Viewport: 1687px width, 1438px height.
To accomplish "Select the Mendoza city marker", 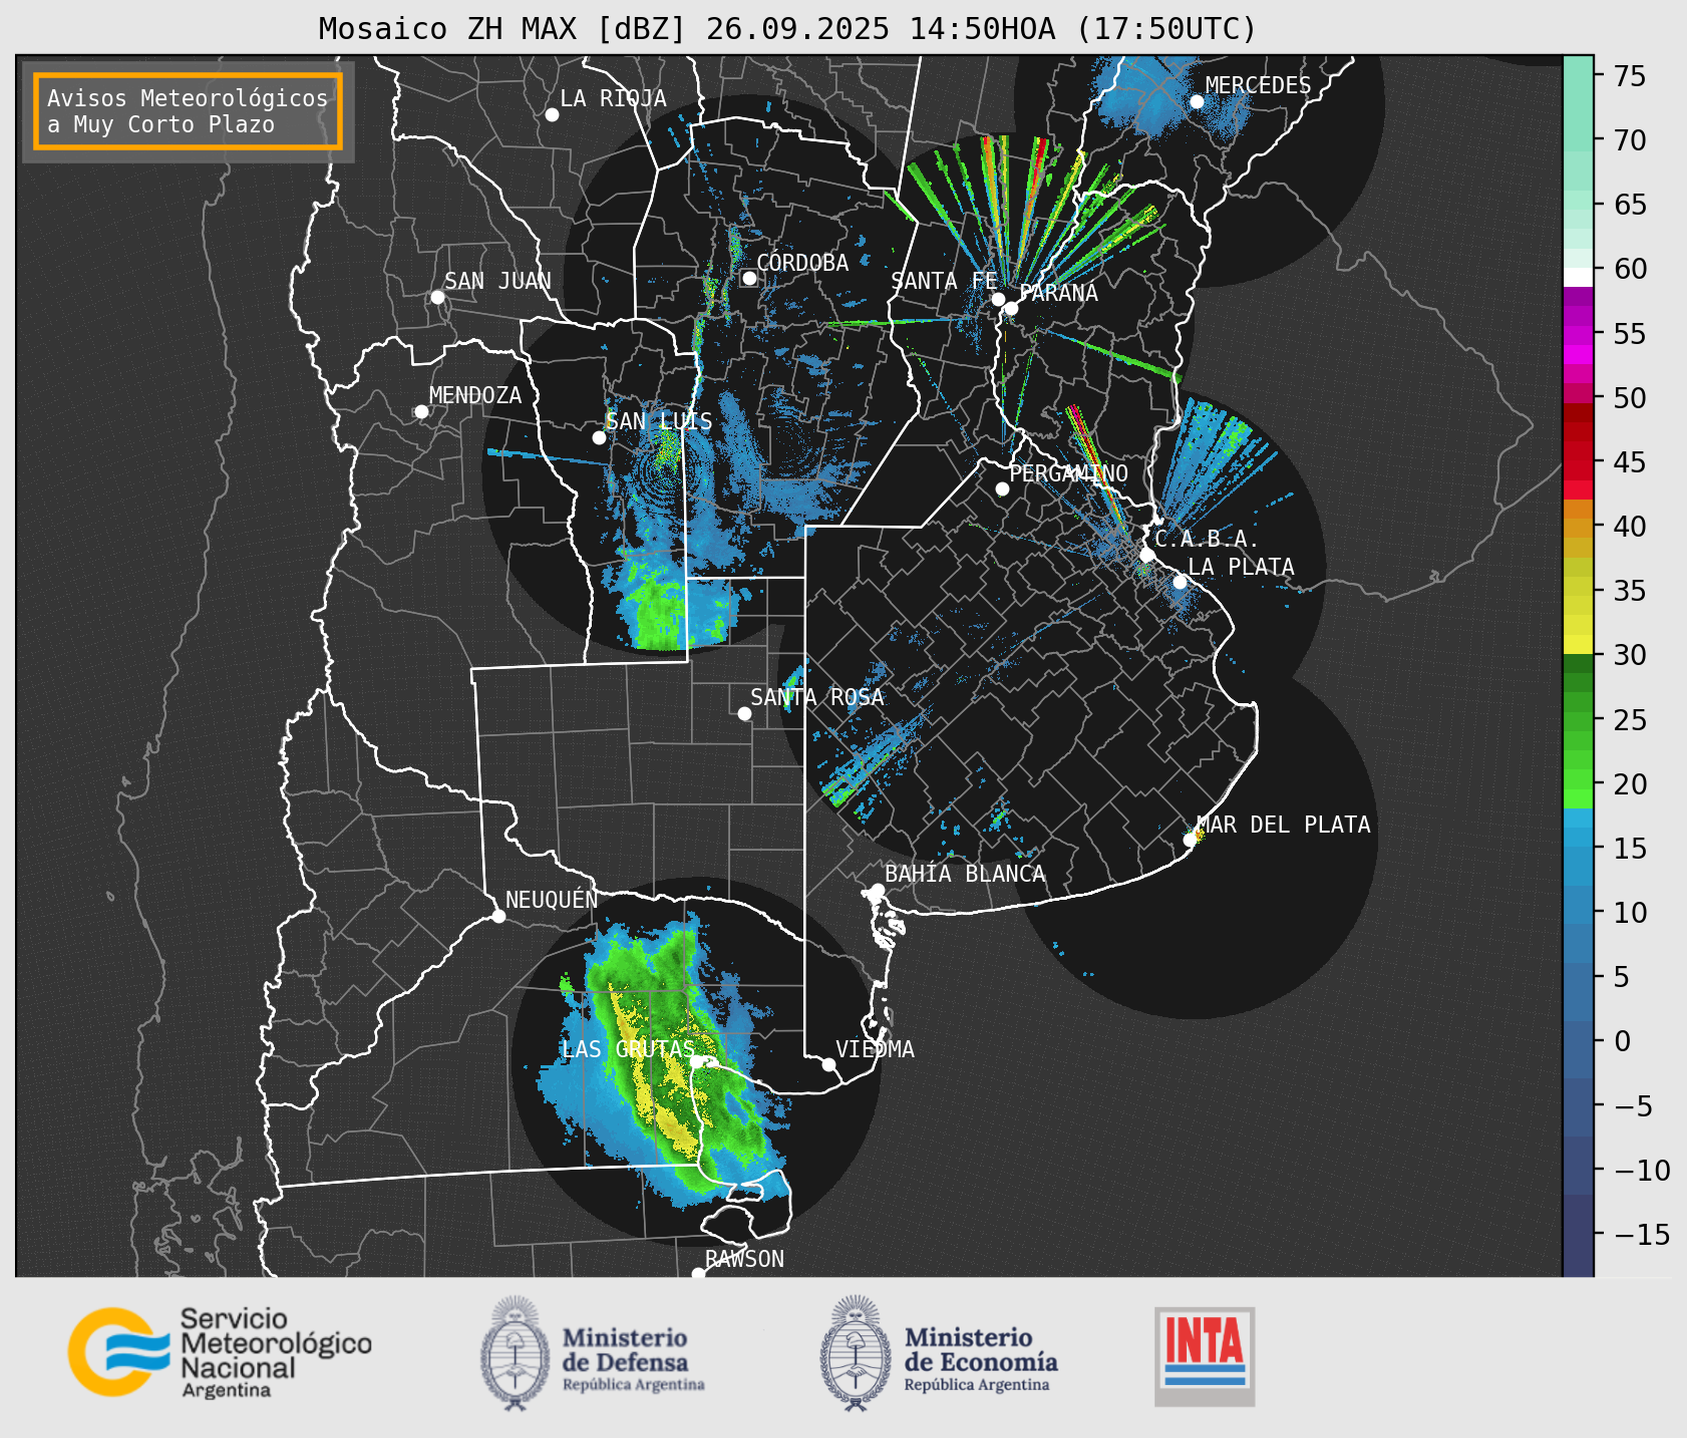I will click(x=421, y=412).
